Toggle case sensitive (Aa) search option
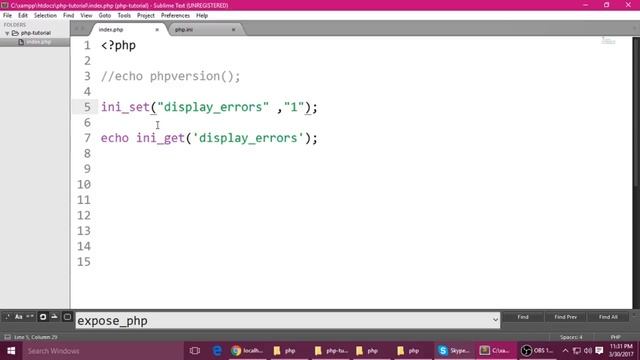 19,317
